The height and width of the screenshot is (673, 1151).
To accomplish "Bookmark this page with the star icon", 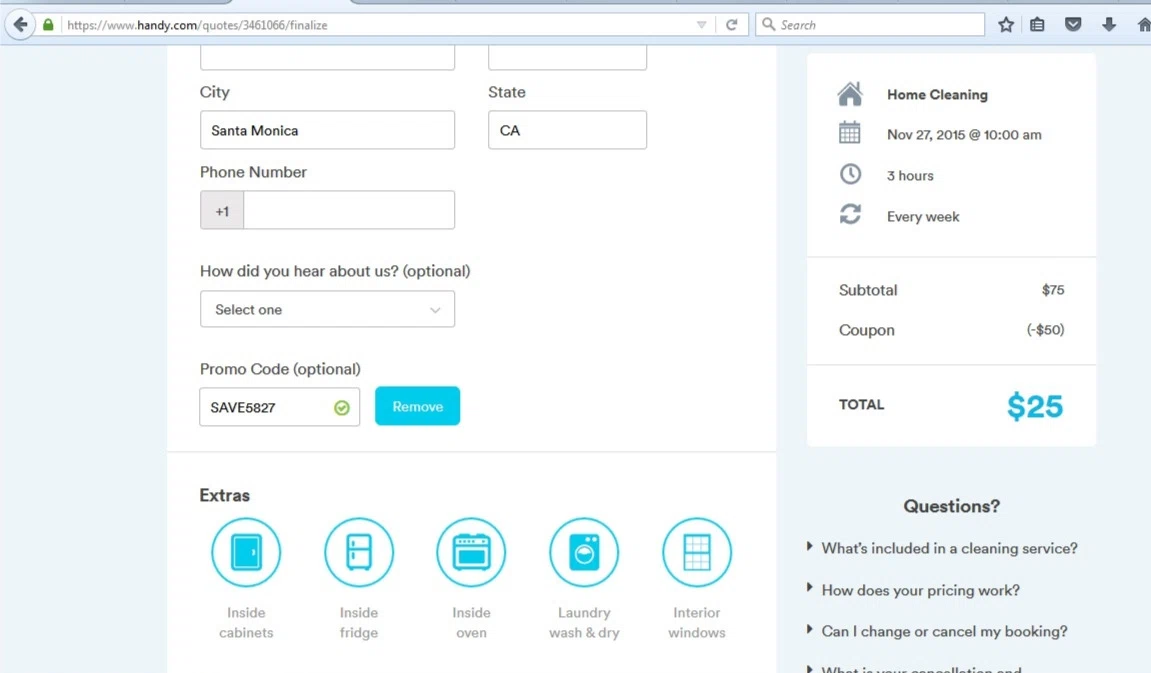I will tap(1006, 25).
